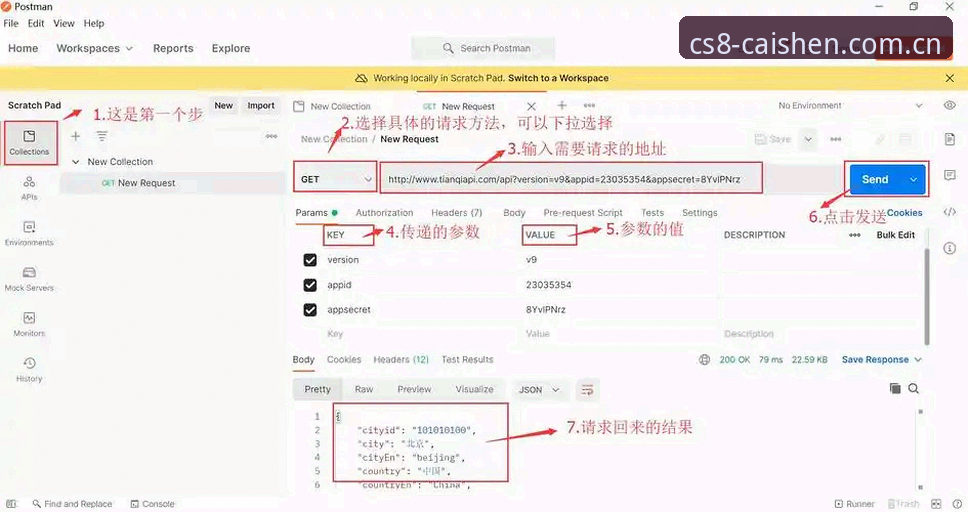
Task: Open the View menu
Action: tap(64, 23)
